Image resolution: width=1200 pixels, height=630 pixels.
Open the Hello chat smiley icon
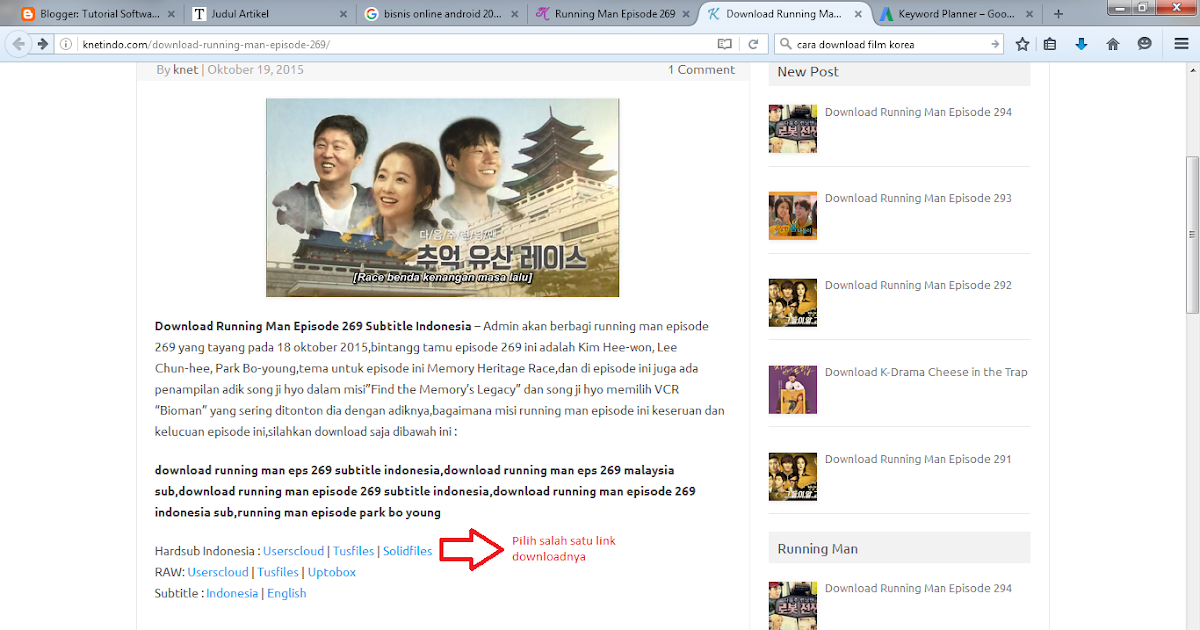(1145, 44)
